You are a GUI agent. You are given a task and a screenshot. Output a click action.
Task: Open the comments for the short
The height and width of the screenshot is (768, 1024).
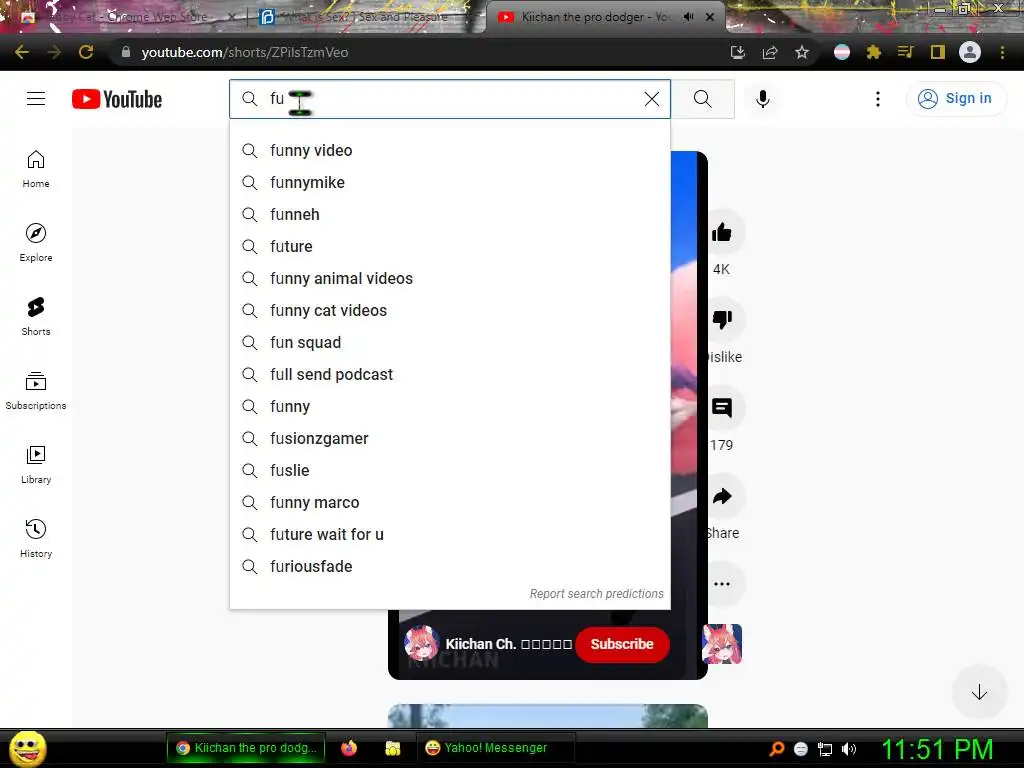(722, 408)
